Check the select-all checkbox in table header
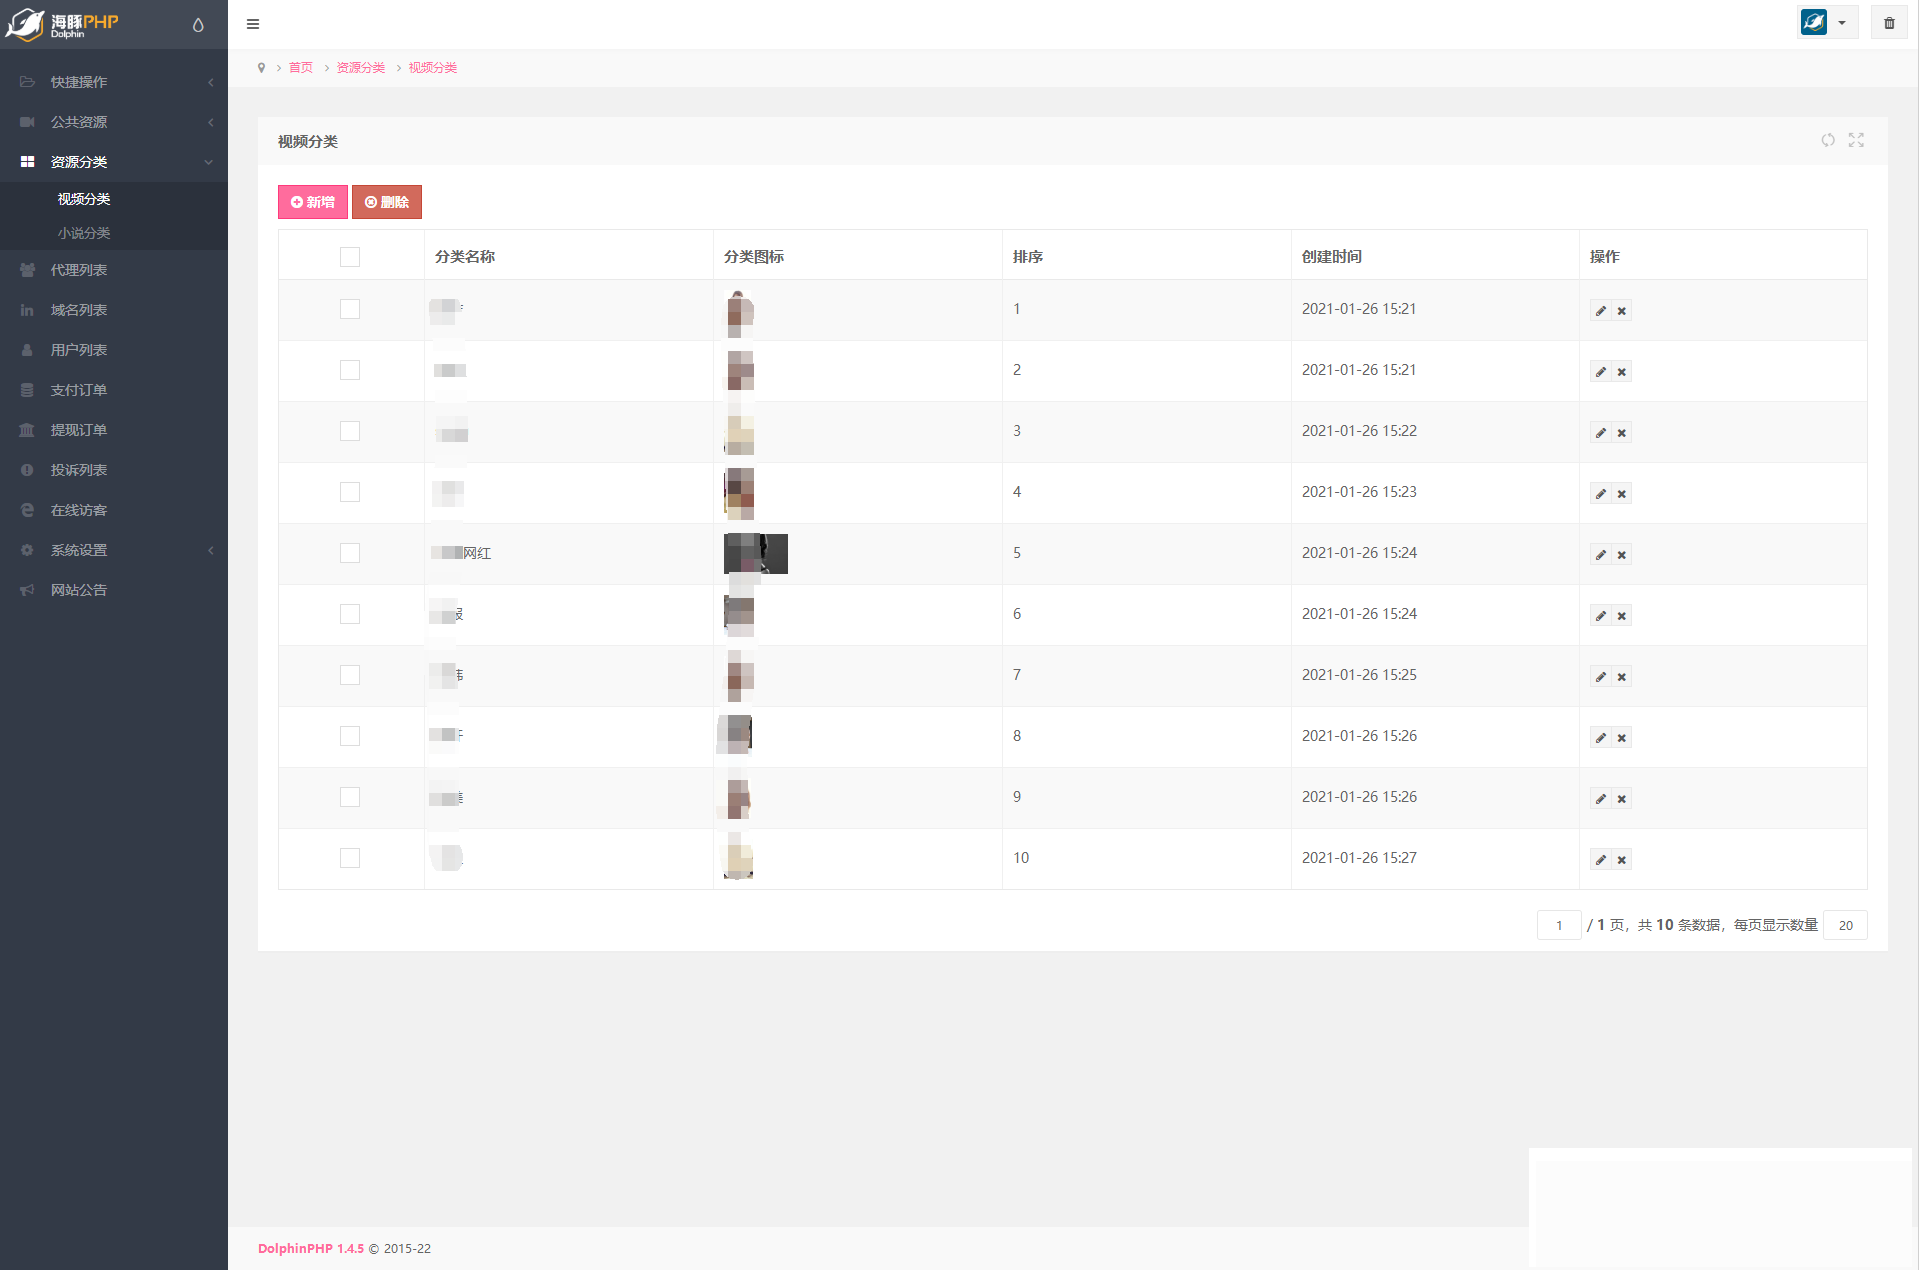 click(350, 257)
